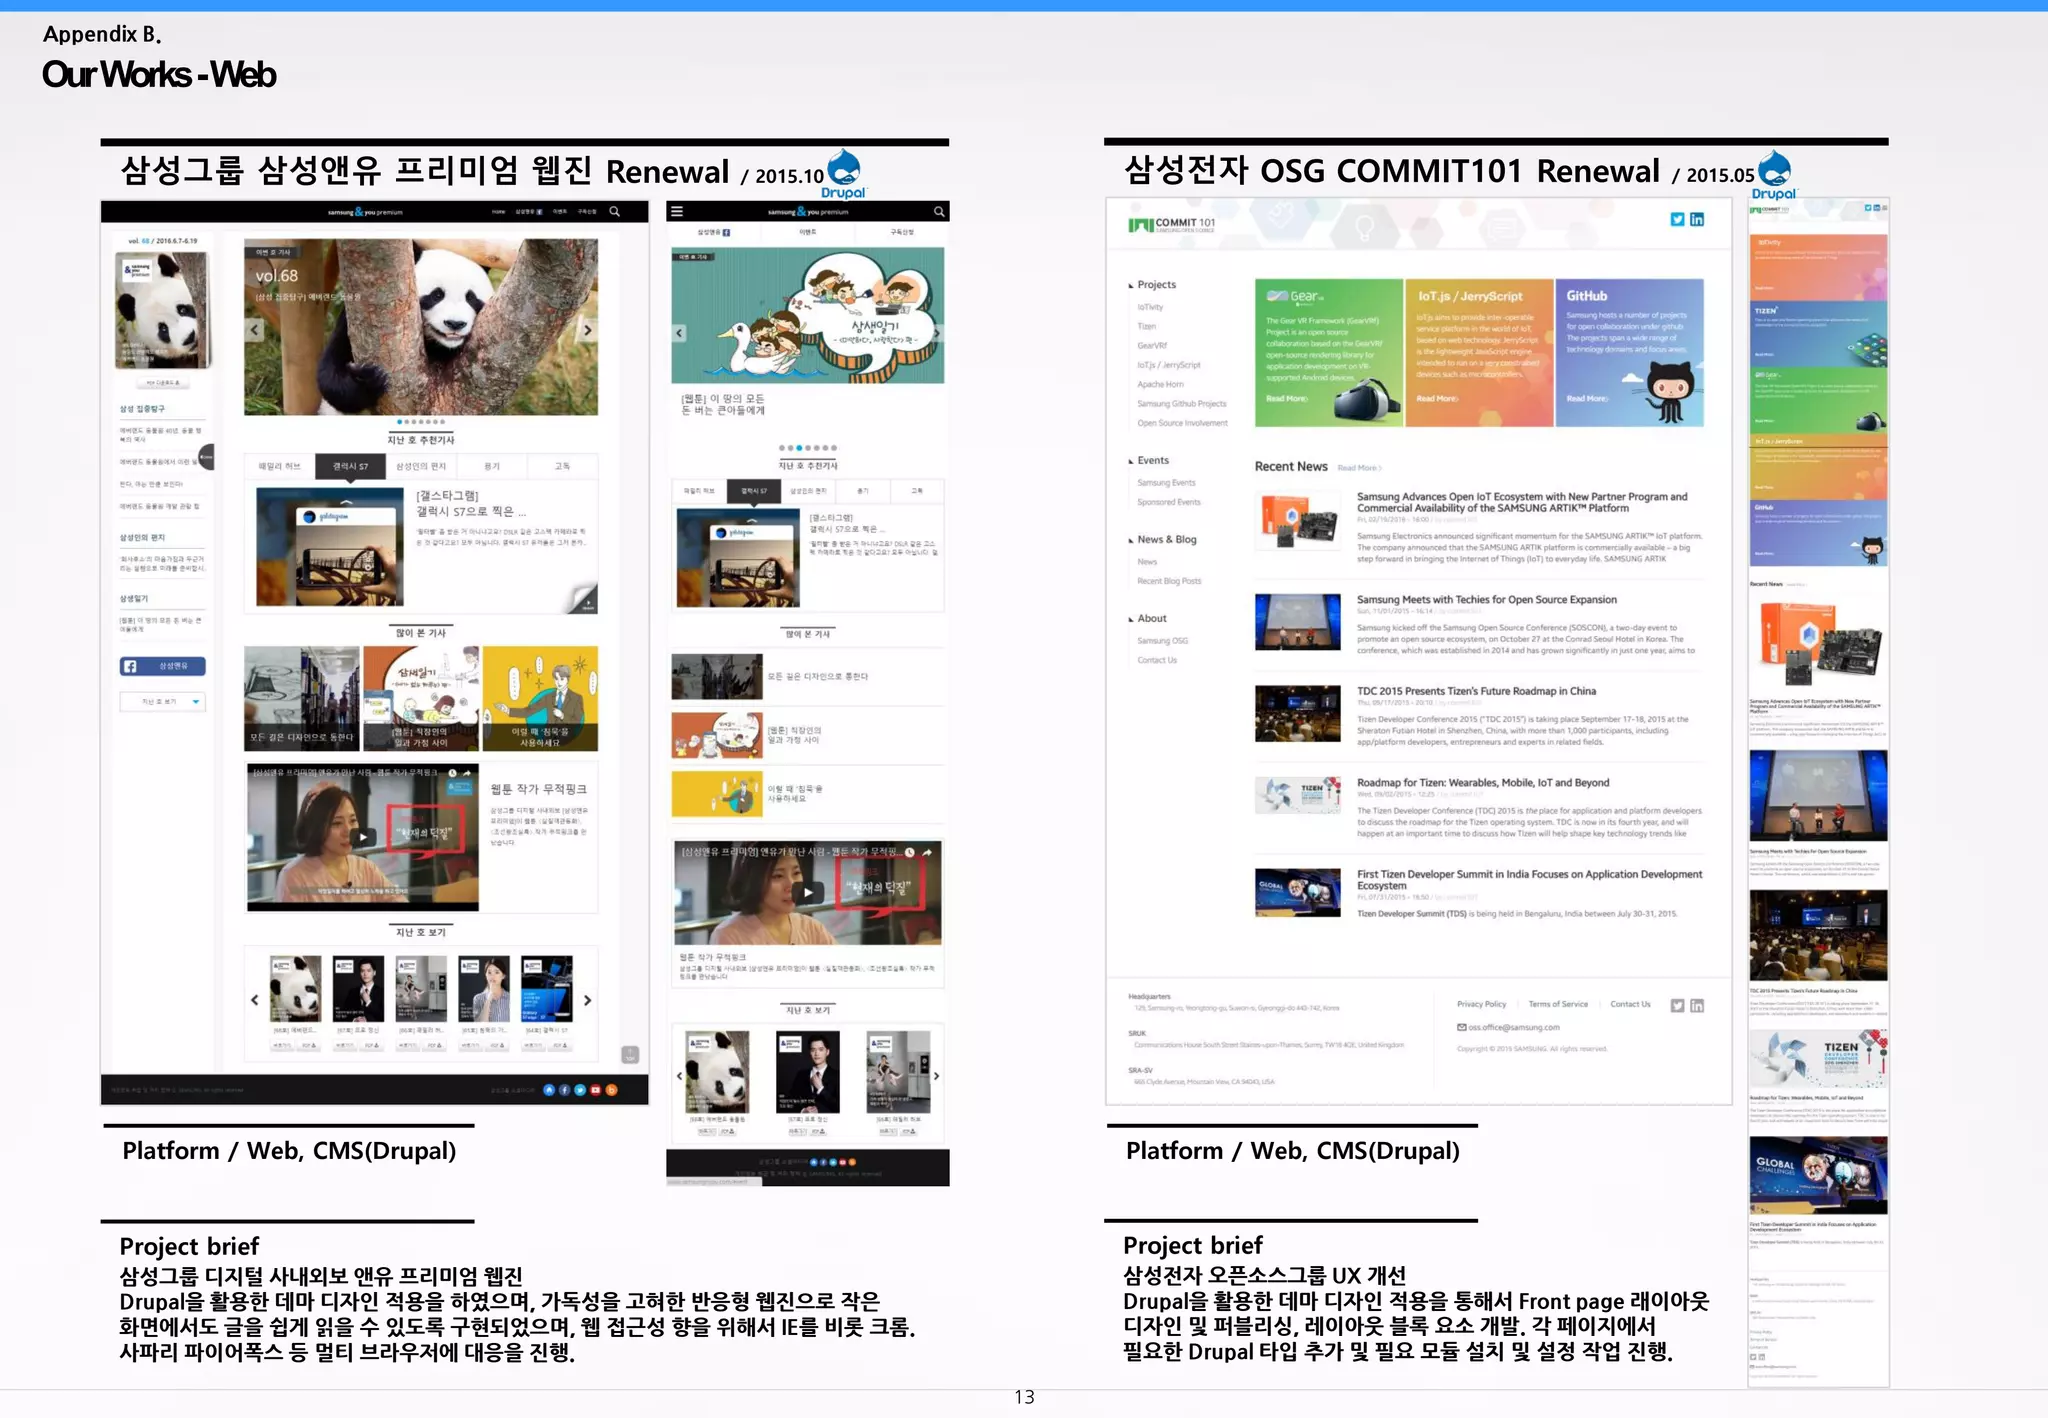Click the LinkedIn icon in the COMMIT 101 footer
The width and height of the screenshot is (2048, 1418).
1697,1005
